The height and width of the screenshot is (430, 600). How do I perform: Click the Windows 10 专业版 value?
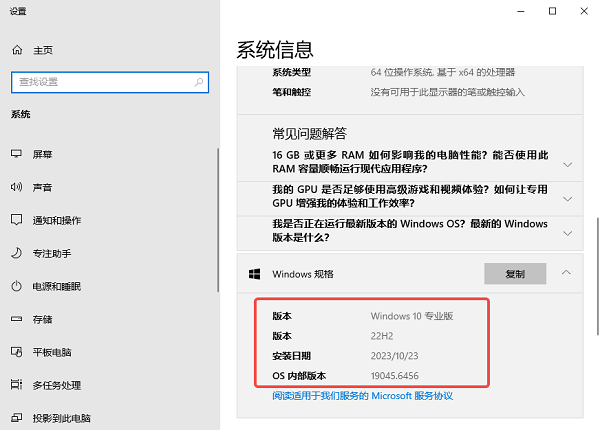412,316
